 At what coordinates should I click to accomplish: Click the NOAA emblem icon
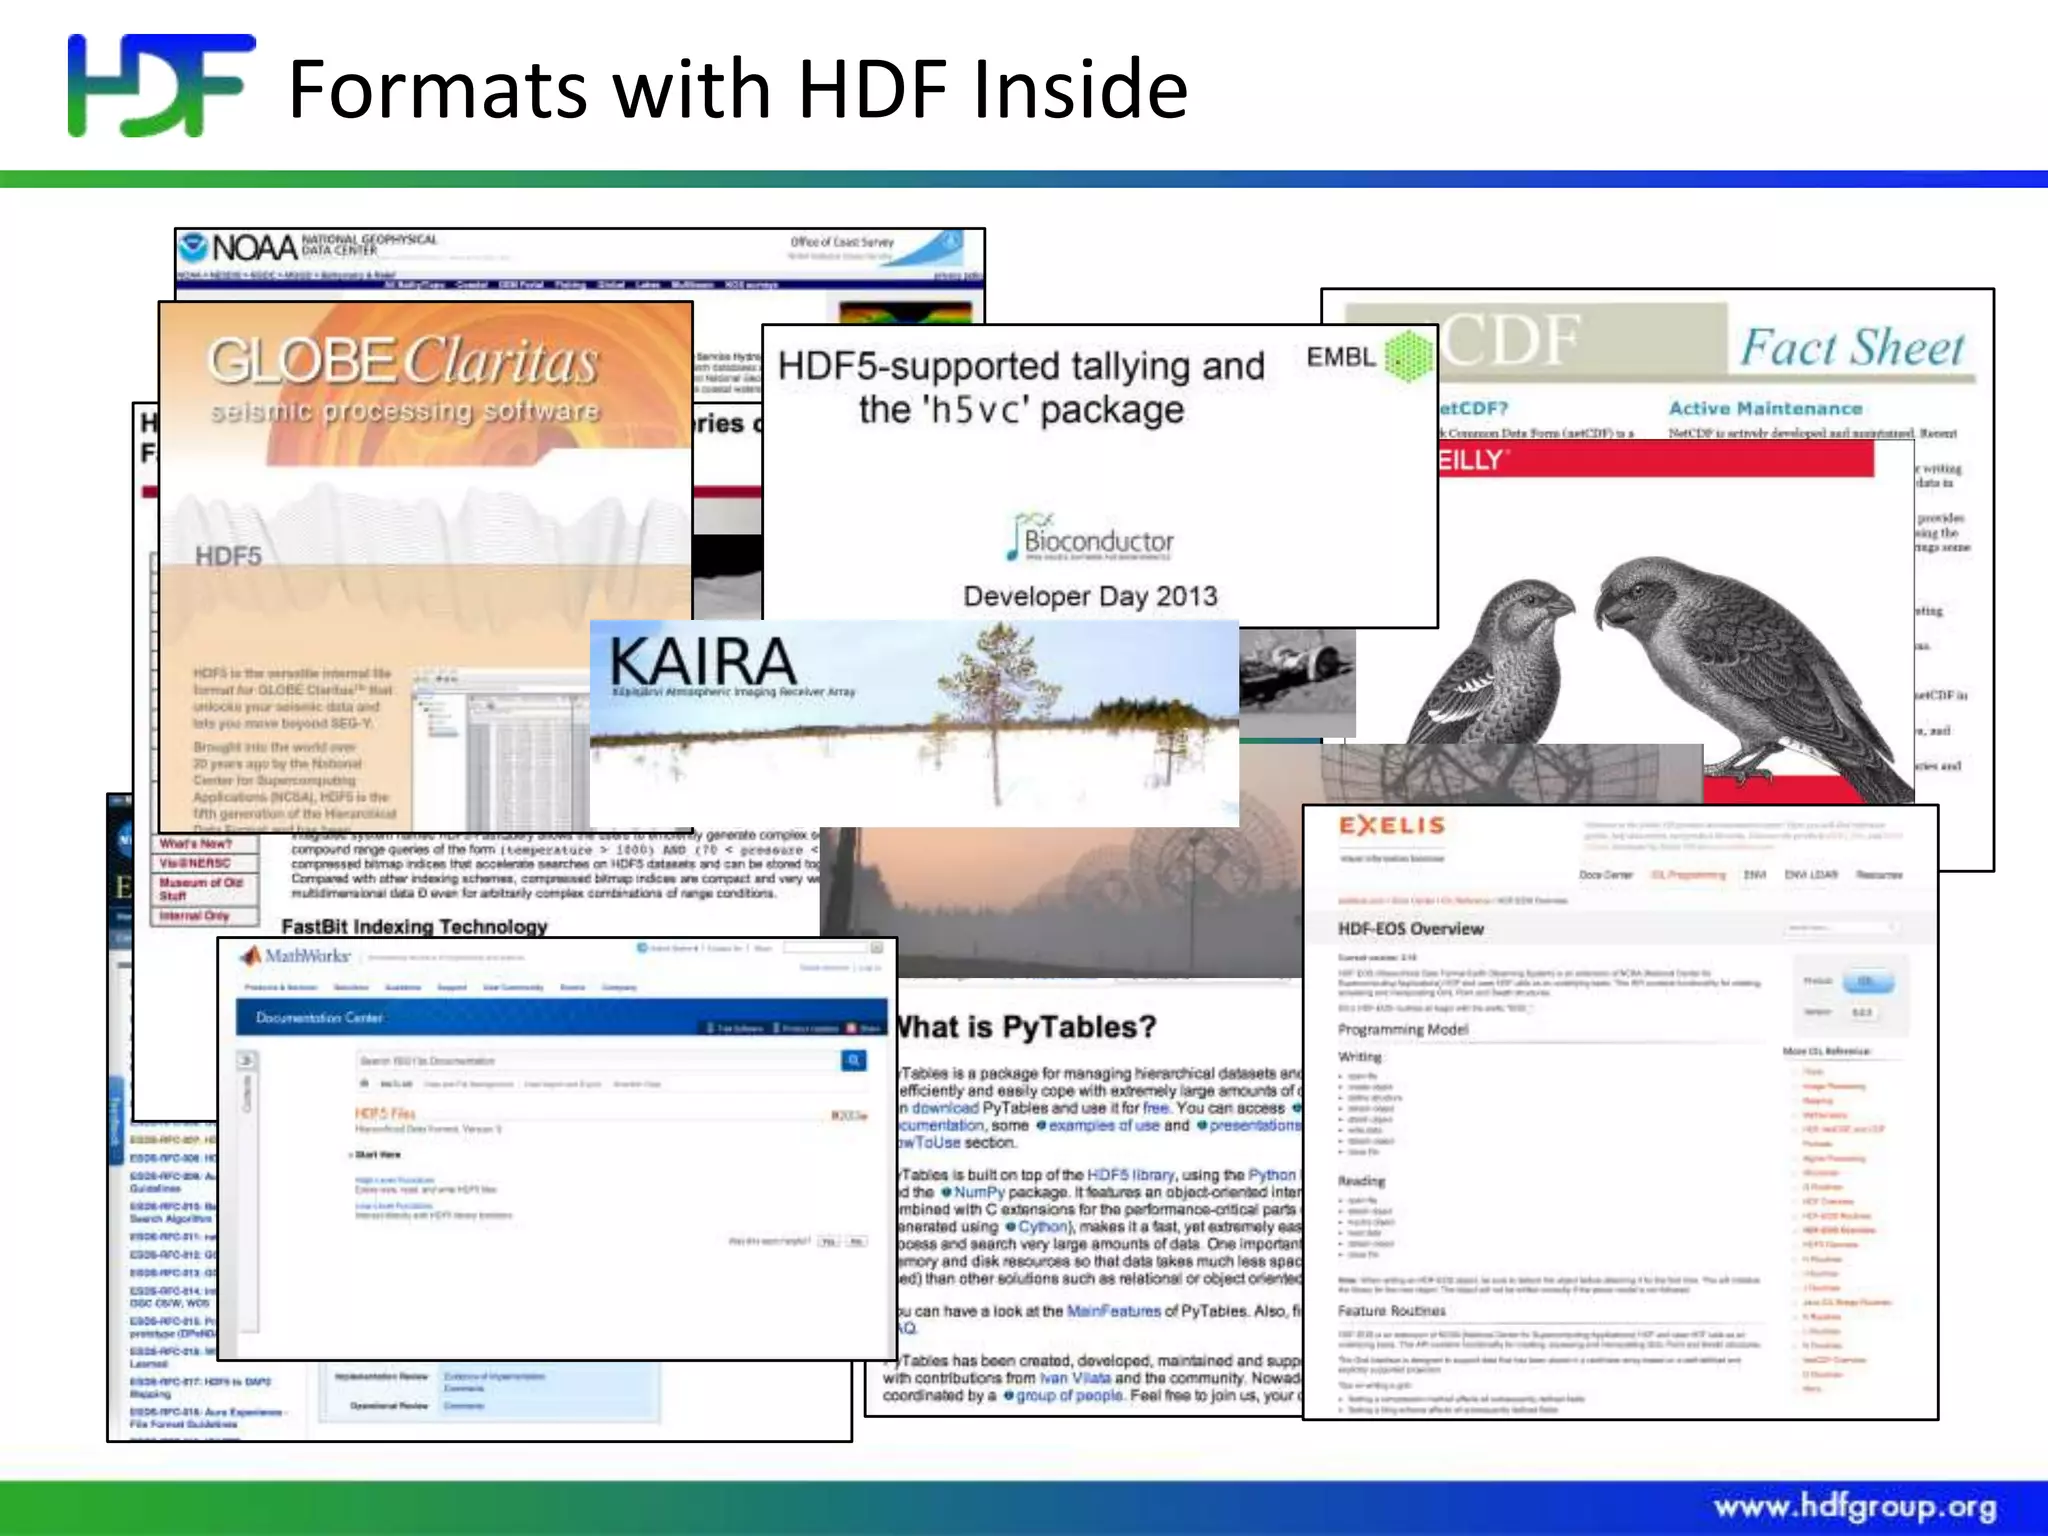[194, 246]
